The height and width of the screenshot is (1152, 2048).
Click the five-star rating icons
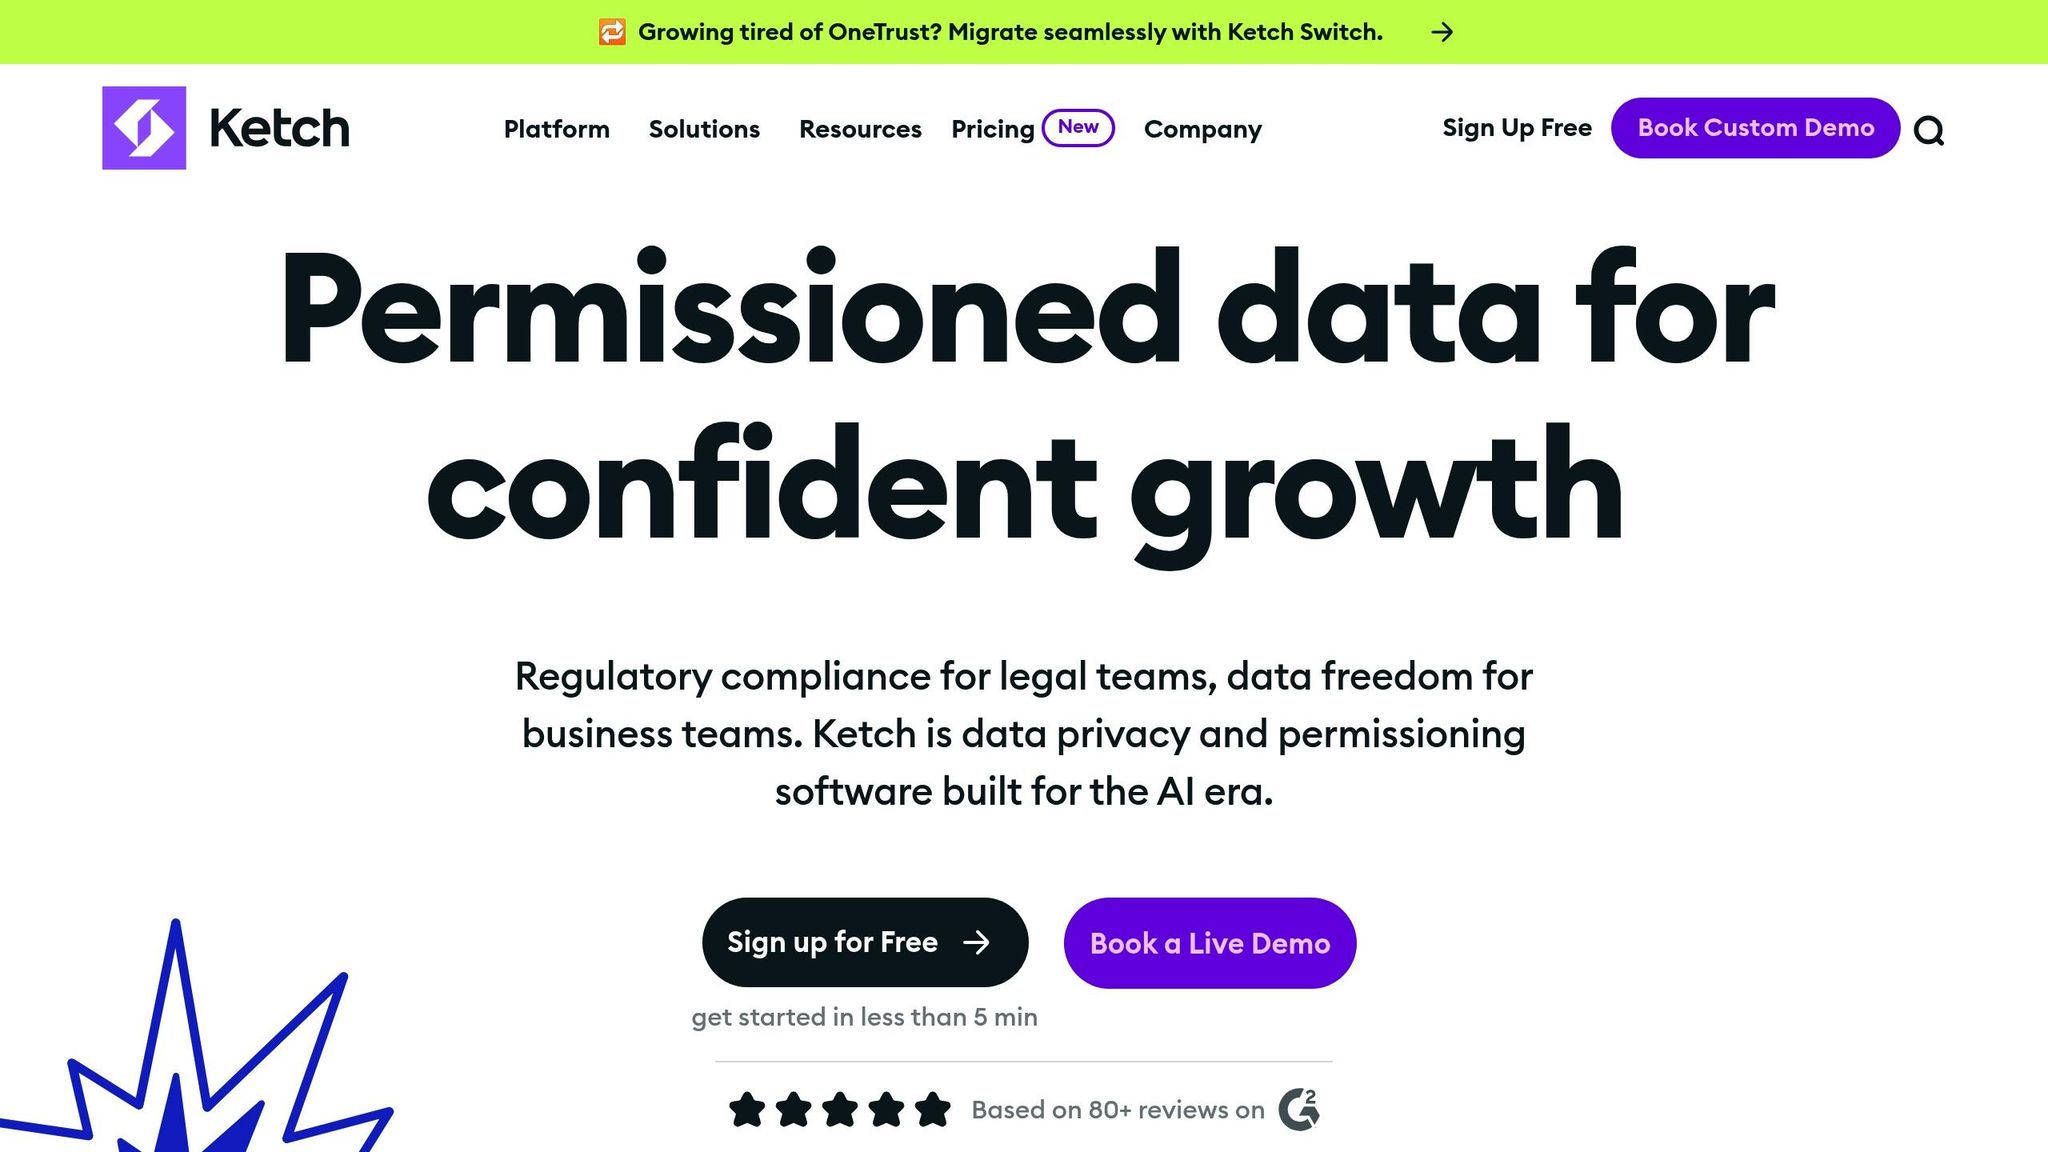pos(840,1109)
